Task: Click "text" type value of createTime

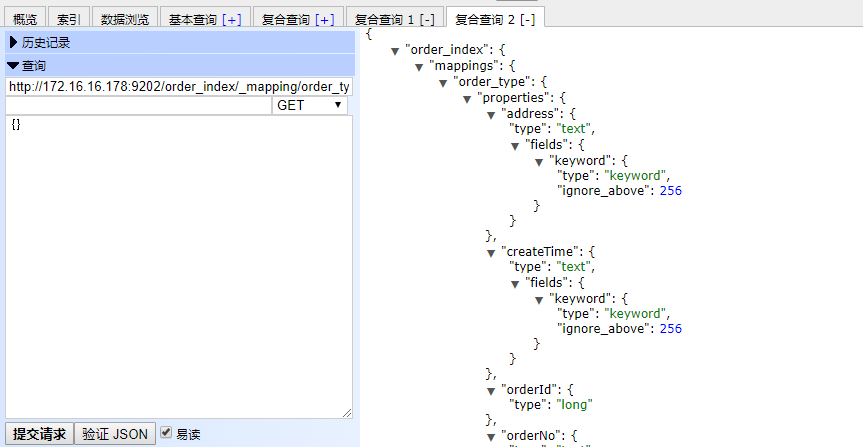Action: click(x=574, y=266)
